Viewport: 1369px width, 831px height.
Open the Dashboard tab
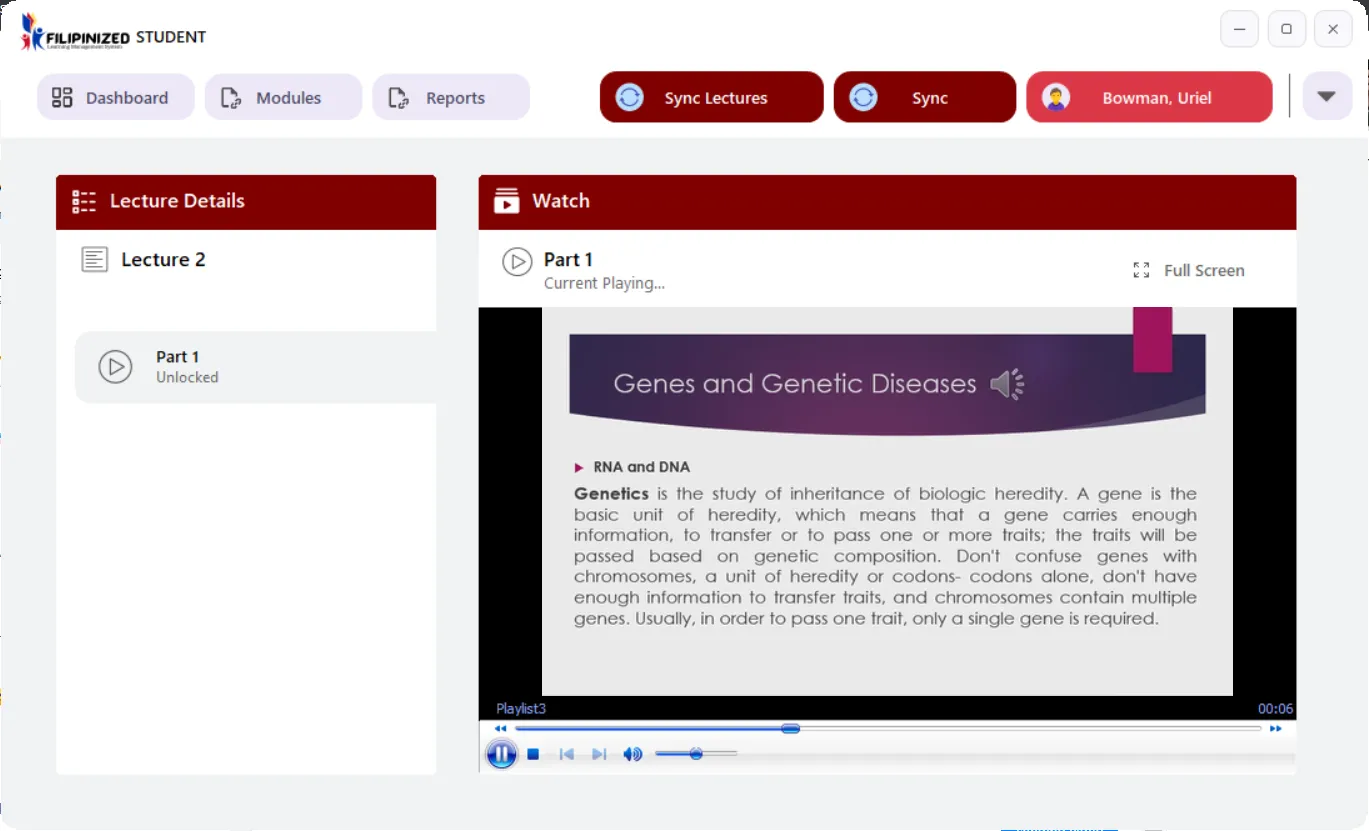pyautogui.click(x=115, y=98)
